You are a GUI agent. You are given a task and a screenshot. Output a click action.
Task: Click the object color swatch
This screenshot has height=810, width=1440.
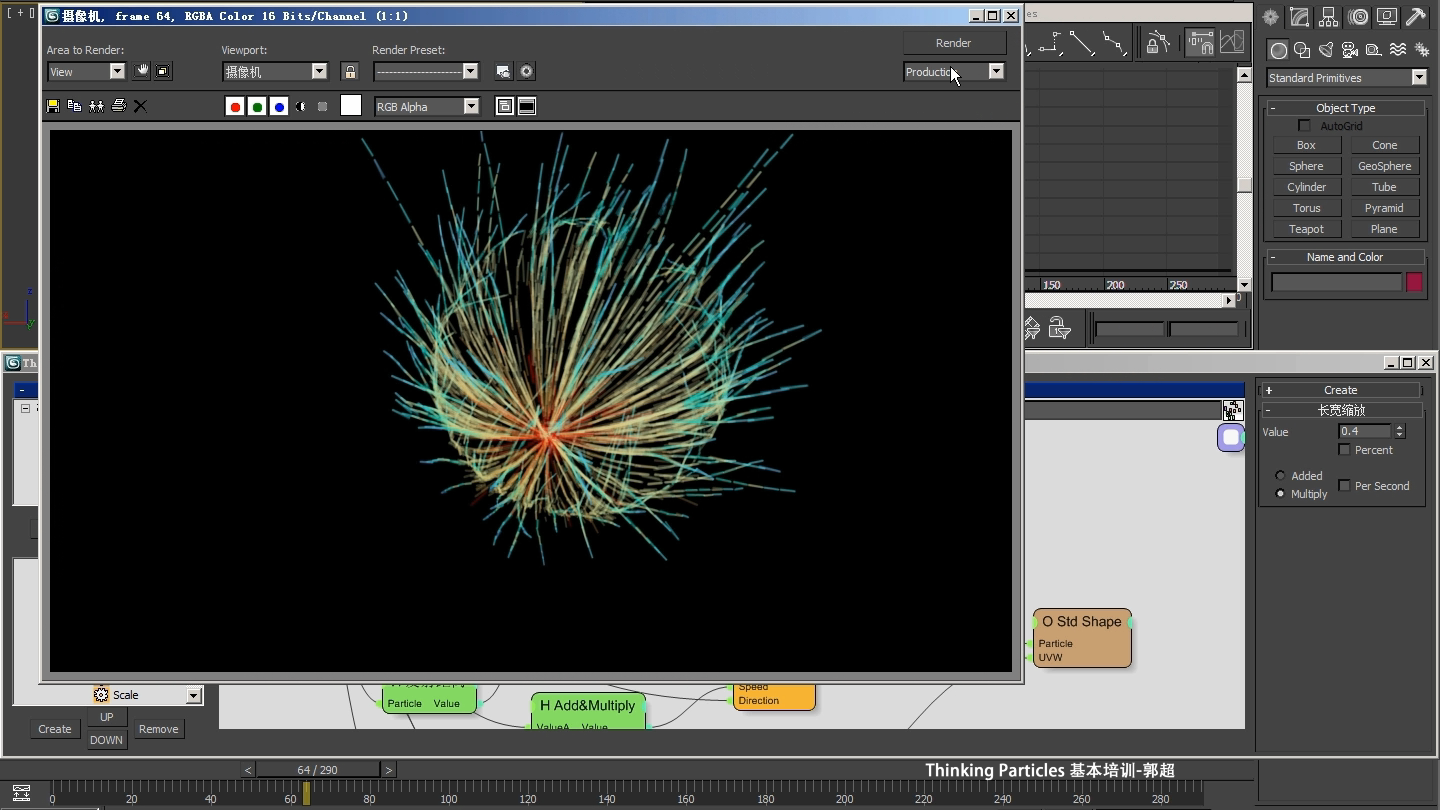point(1414,283)
